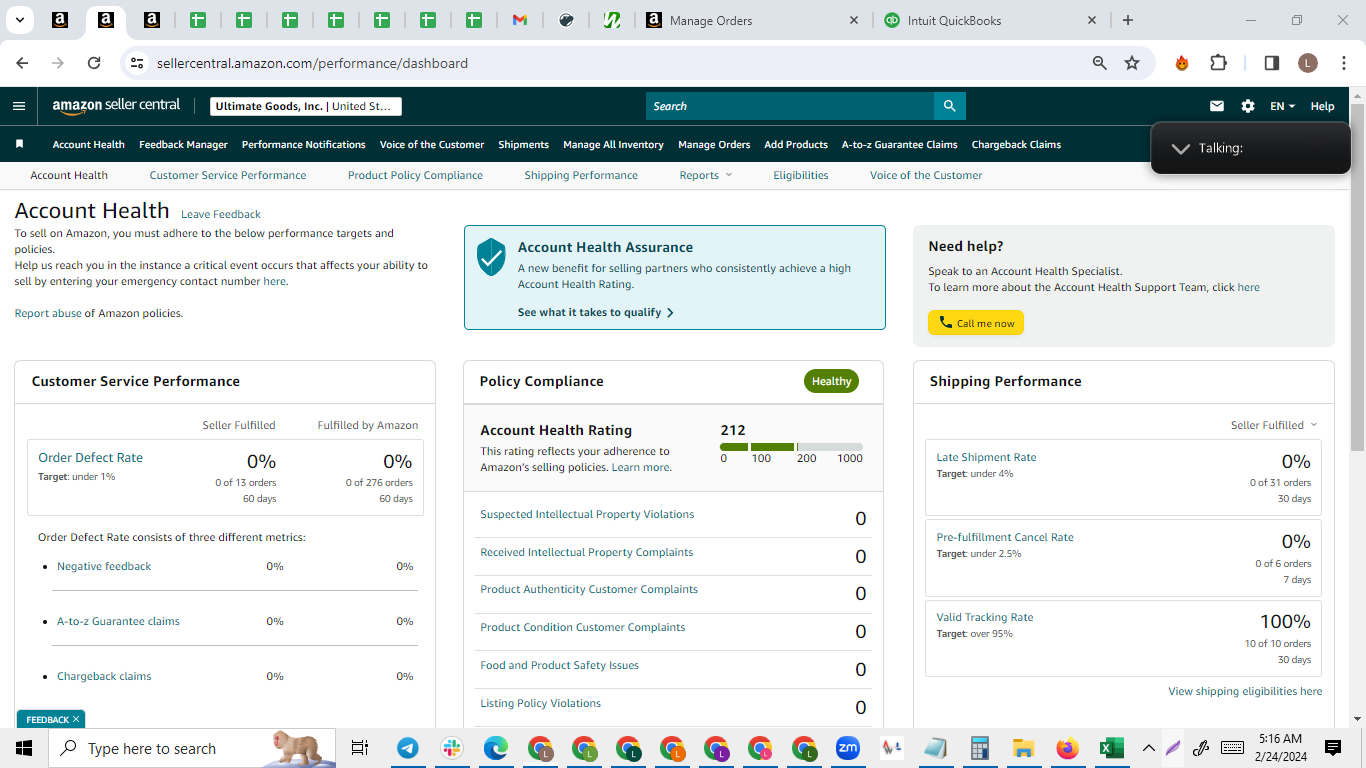The height and width of the screenshot is (768, 1366).
Task: Close the Intuit QuickBooks tab
Action: [x=1092, y=20]
